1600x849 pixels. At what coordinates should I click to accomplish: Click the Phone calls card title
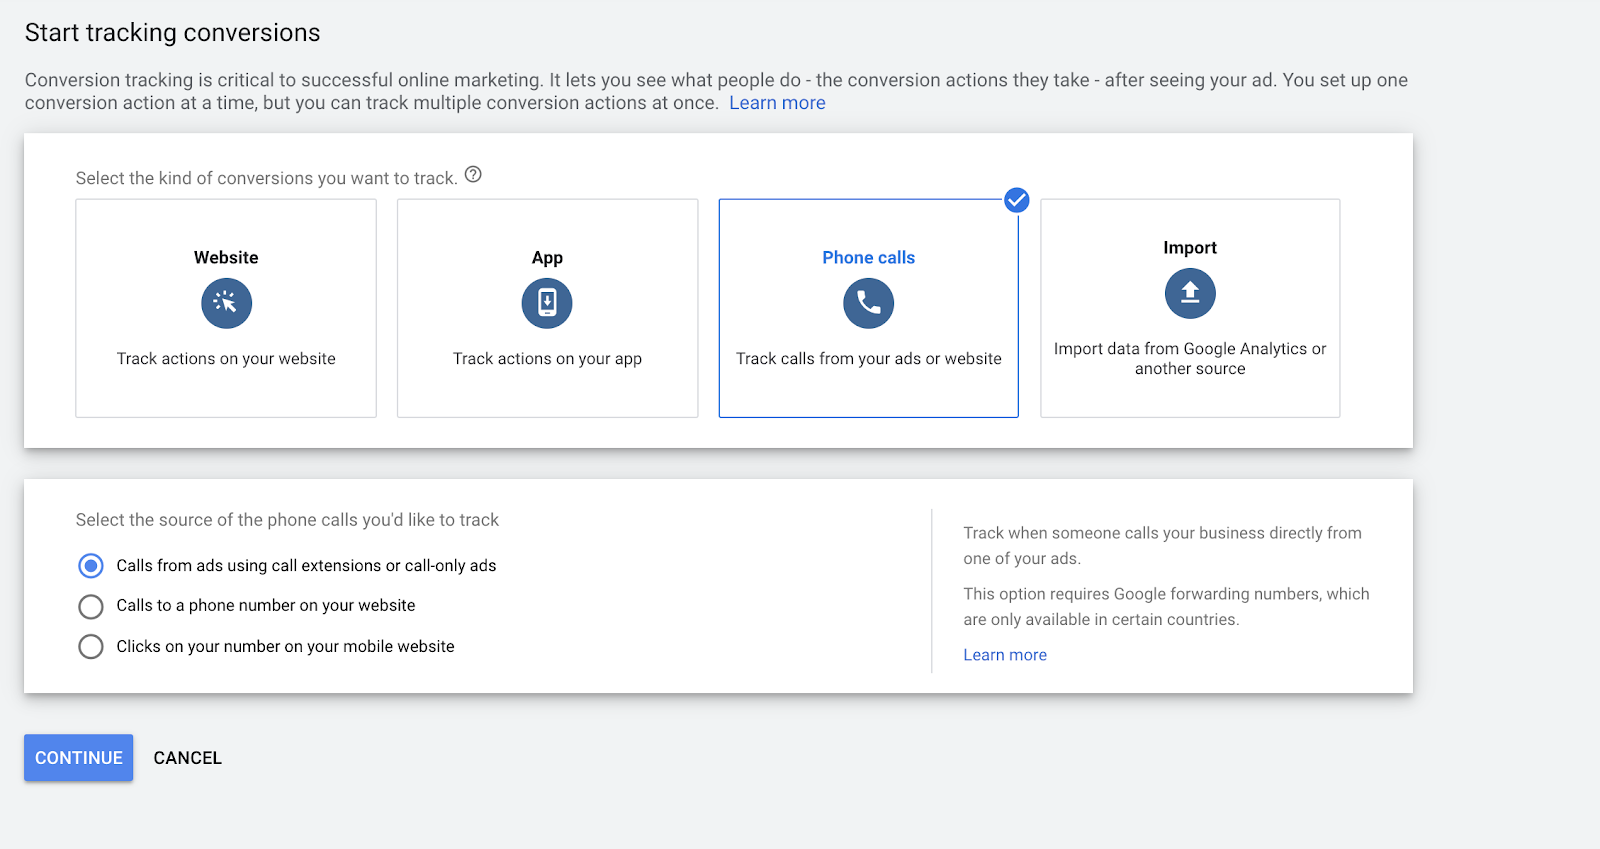coord(868,257)
